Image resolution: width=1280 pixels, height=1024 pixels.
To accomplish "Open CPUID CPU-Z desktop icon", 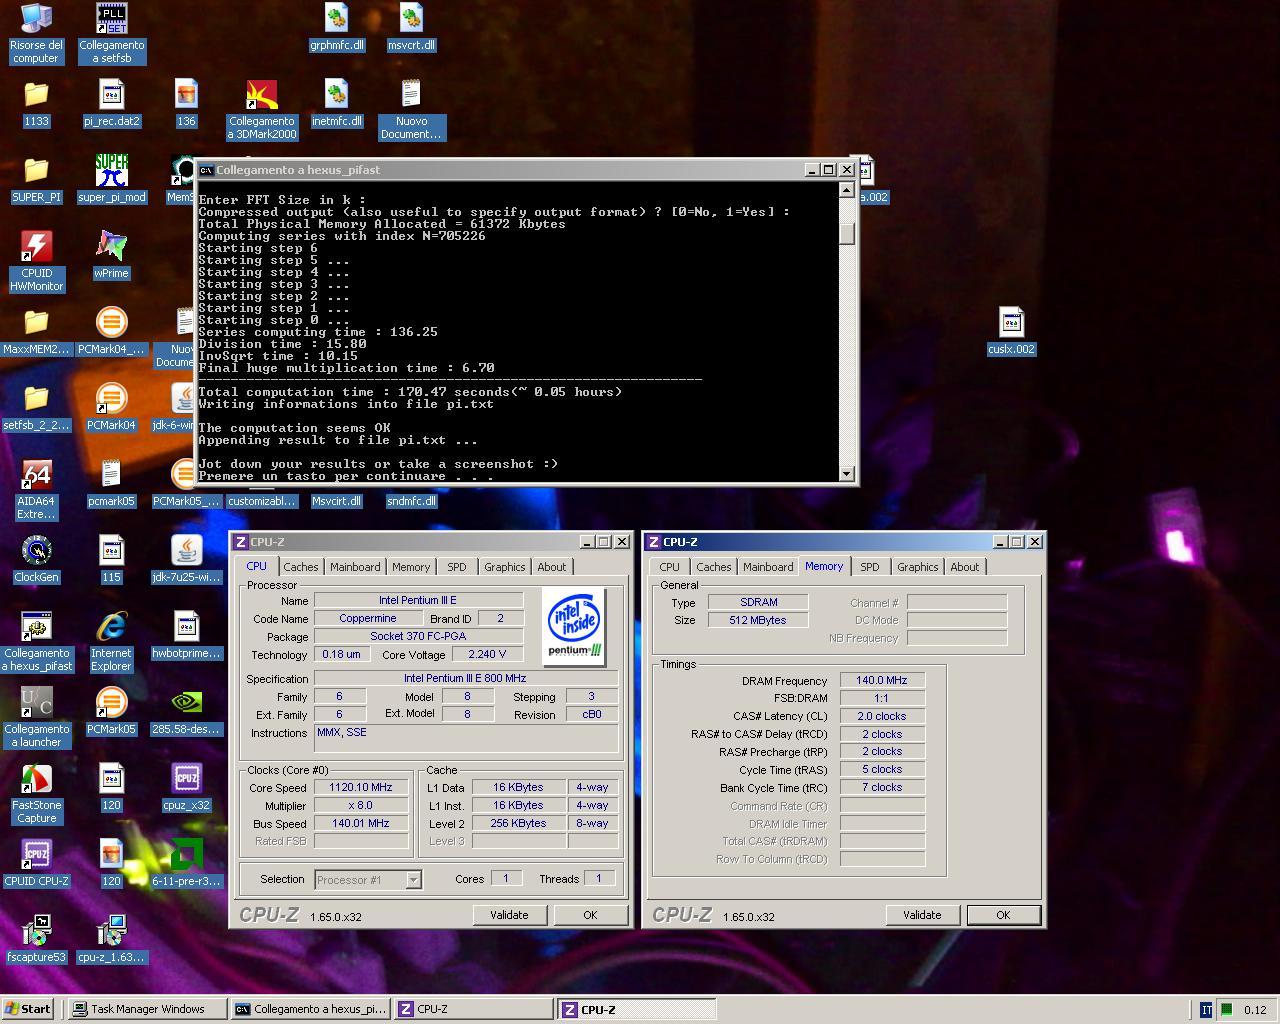I will pyautogui.click(x=36, y=864).
